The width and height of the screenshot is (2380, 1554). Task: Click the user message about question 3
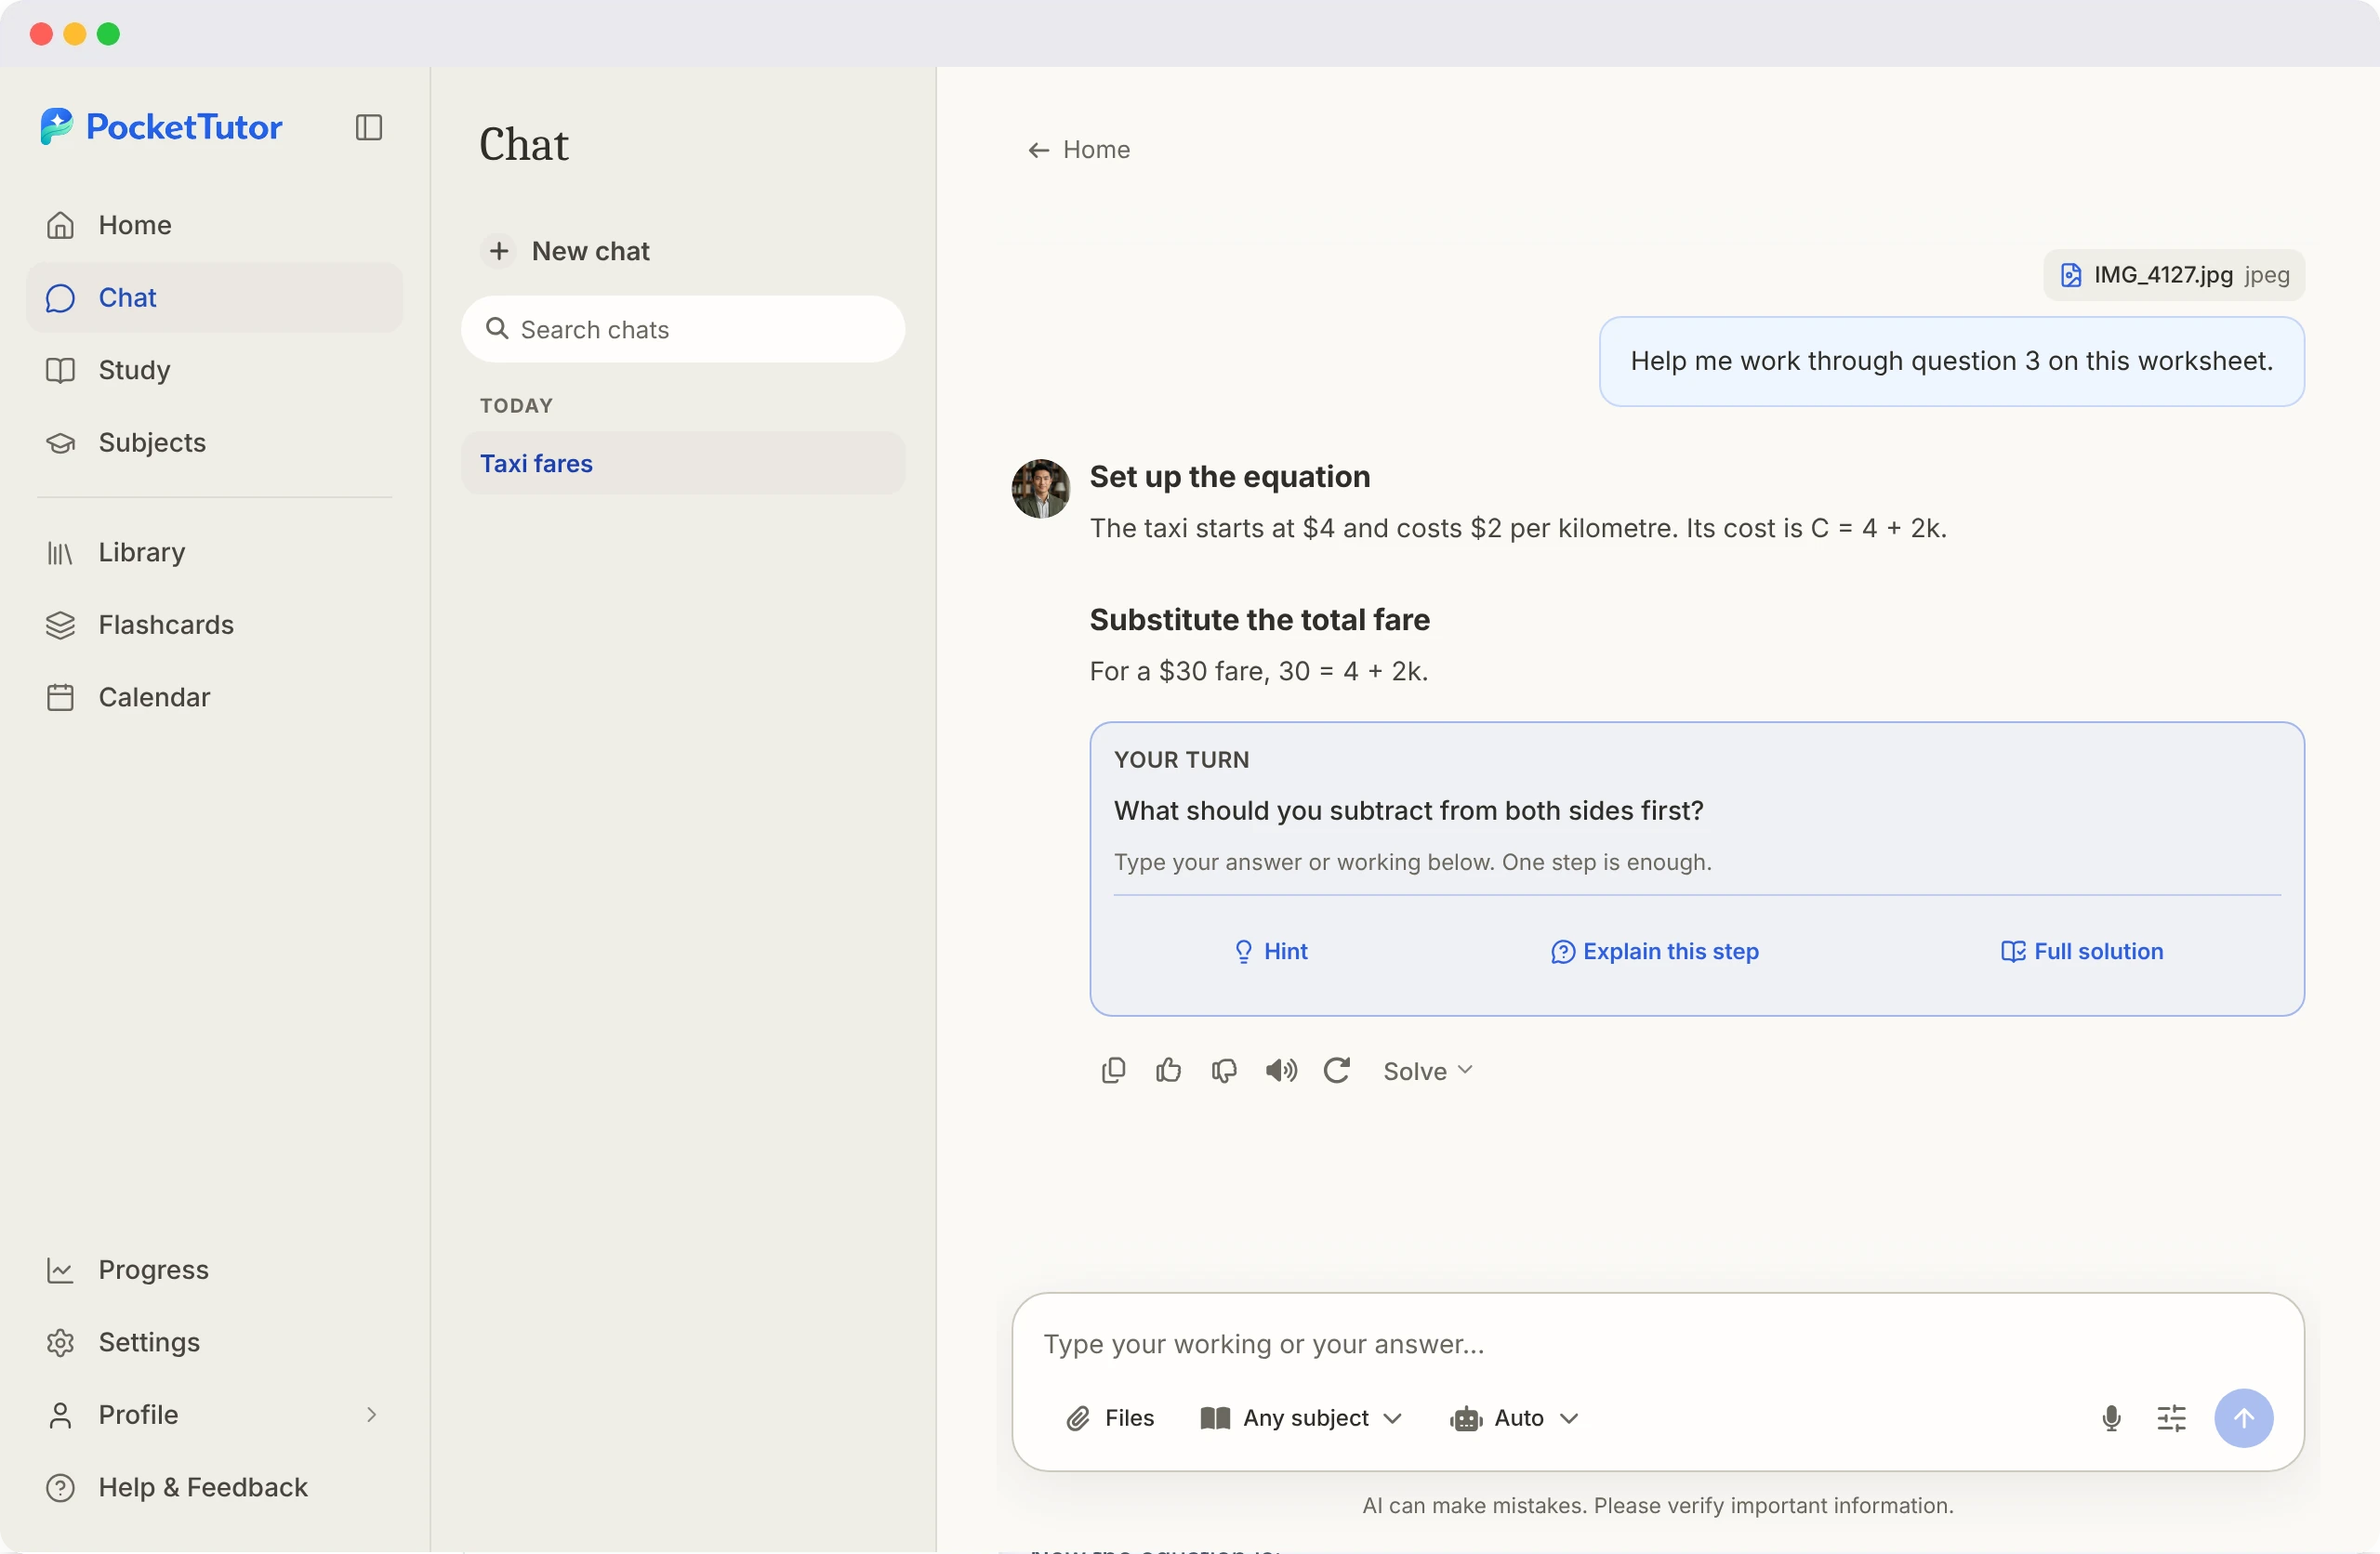point(1951,361)
